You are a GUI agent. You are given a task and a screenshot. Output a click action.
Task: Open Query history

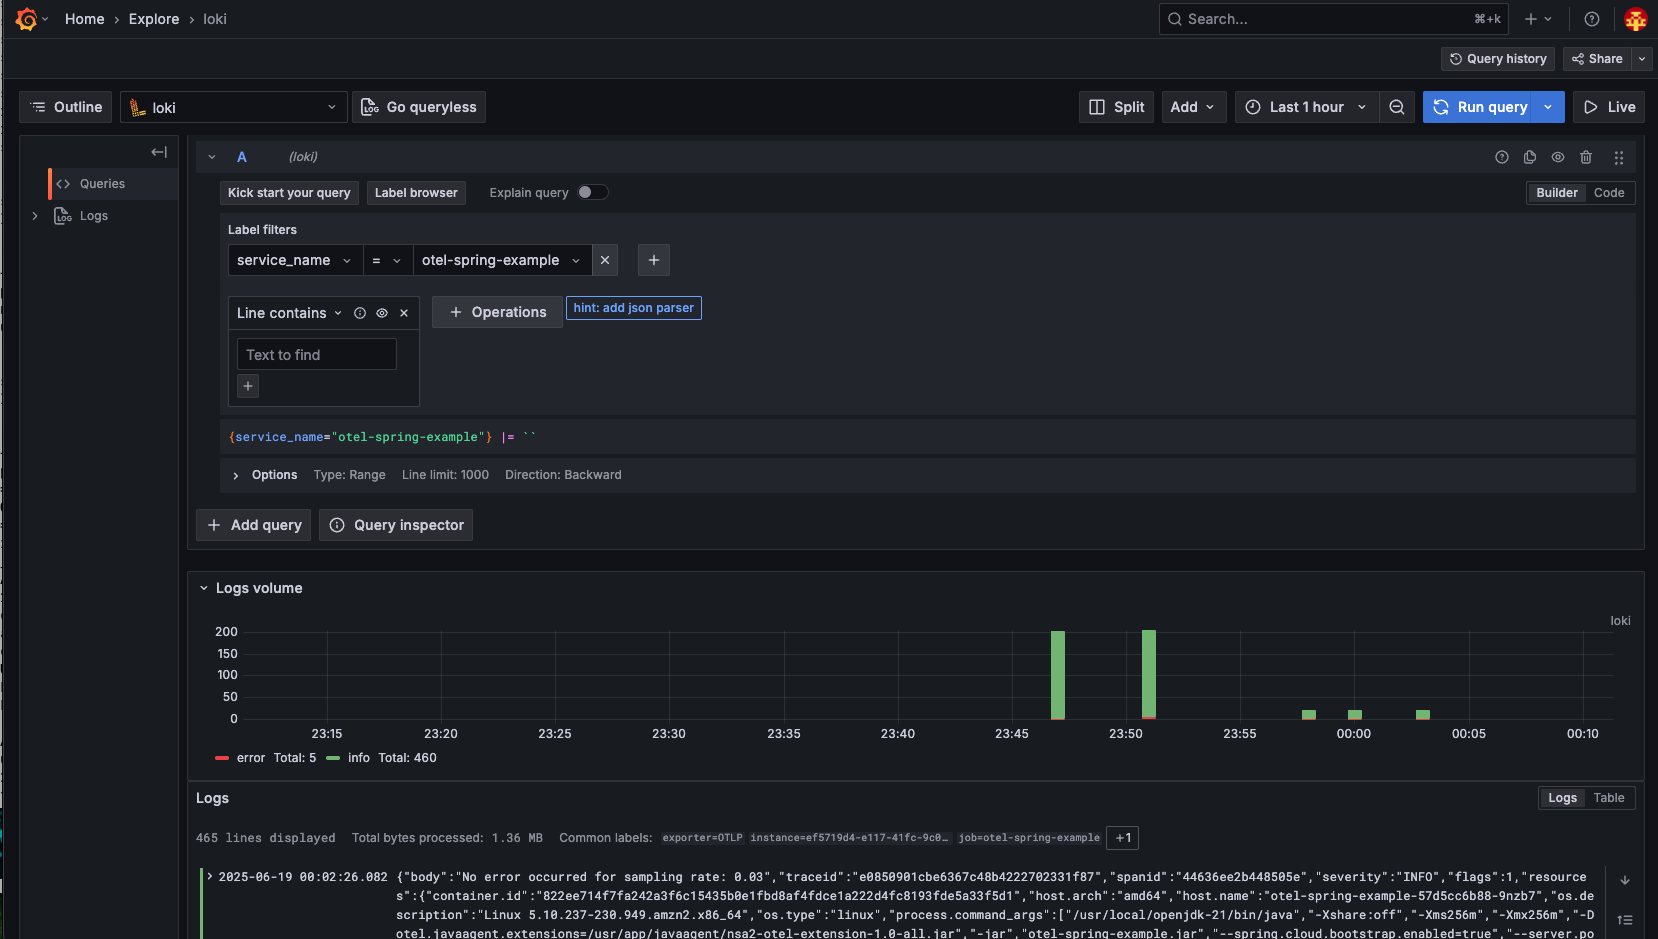[1498, 59]
